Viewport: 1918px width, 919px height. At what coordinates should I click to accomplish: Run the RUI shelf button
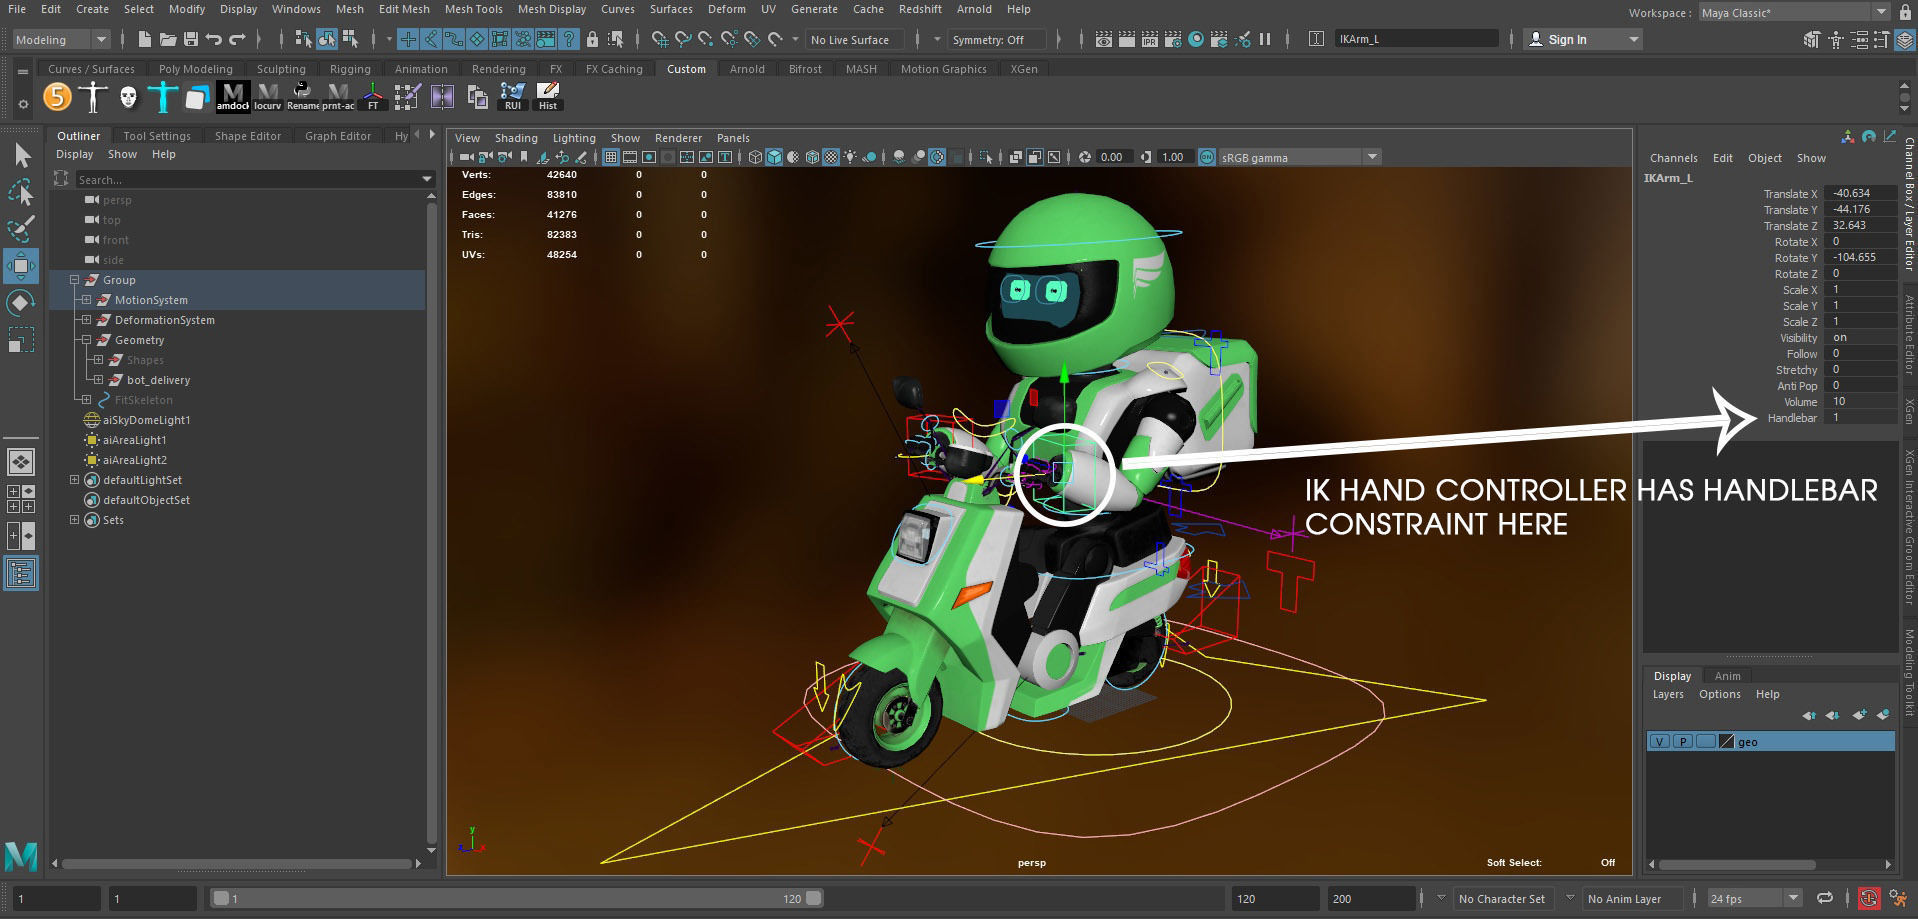coord(512,96)
